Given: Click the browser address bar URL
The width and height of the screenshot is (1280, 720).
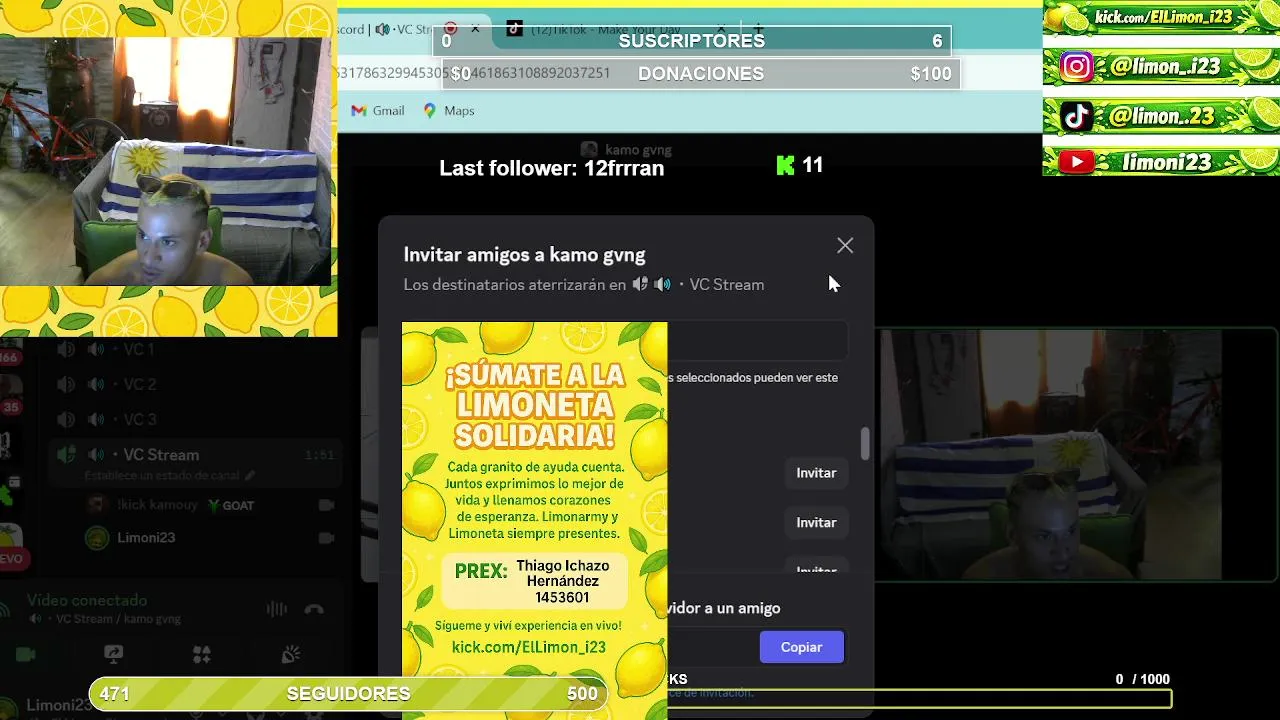Looking at the screenshot, I should 473,73.
